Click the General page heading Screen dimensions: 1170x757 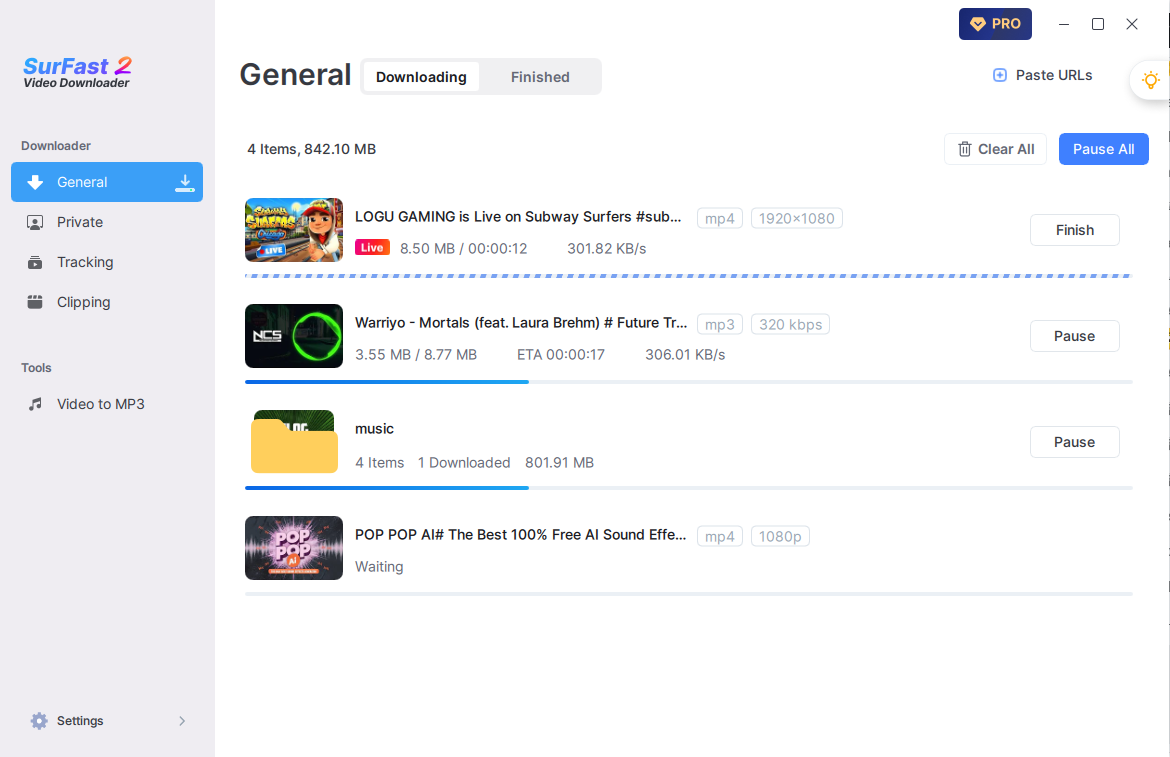tap(295, 75)
